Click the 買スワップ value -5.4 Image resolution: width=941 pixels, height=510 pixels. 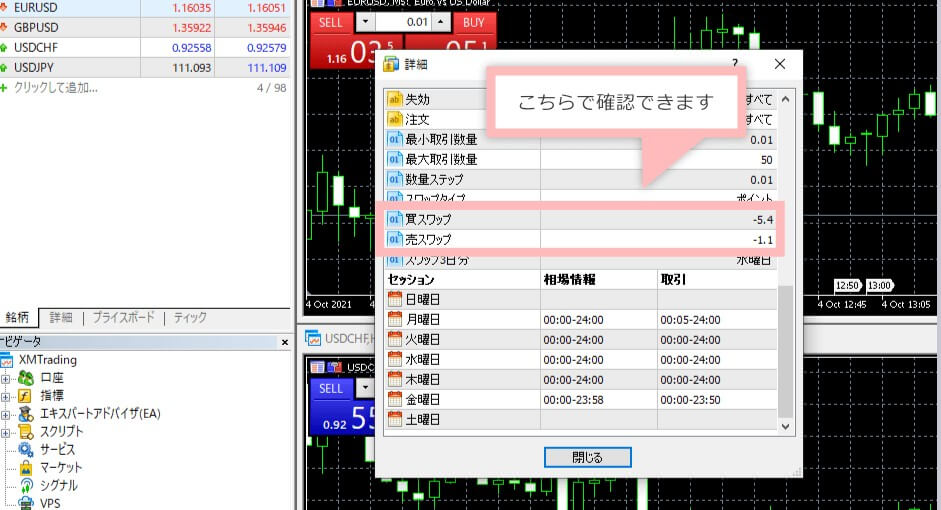[763, 220]
